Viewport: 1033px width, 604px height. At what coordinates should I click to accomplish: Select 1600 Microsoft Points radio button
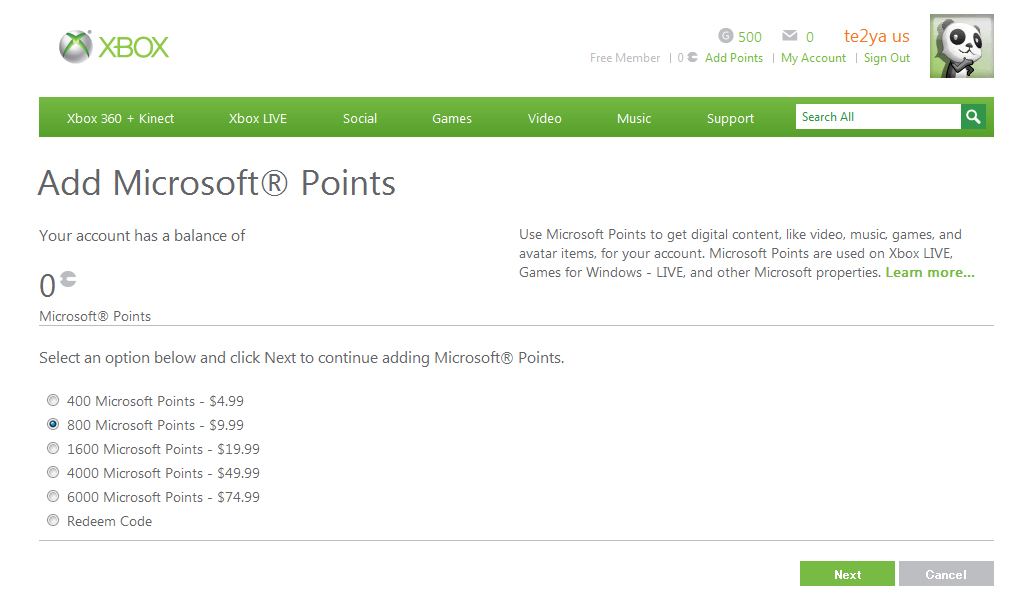pyautogui.click(x=53, y=448)
